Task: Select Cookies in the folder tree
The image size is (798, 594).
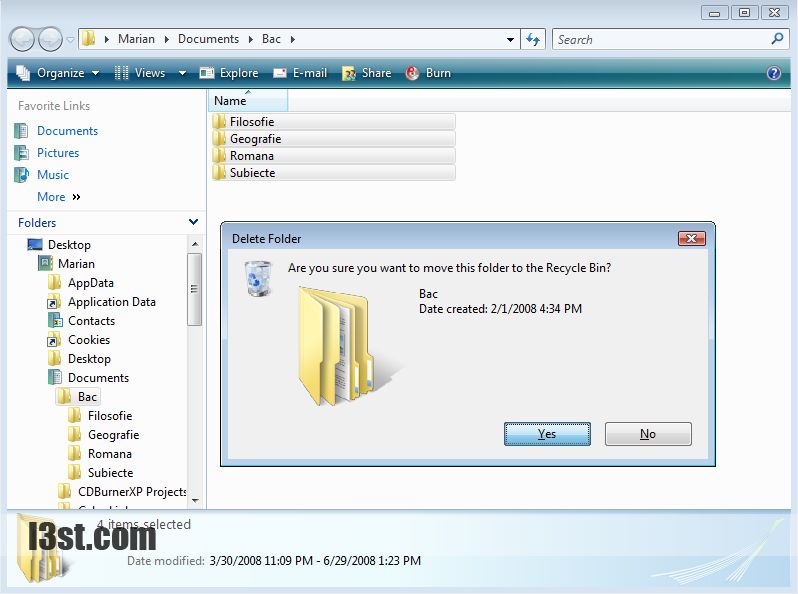Action: (89, 340)
